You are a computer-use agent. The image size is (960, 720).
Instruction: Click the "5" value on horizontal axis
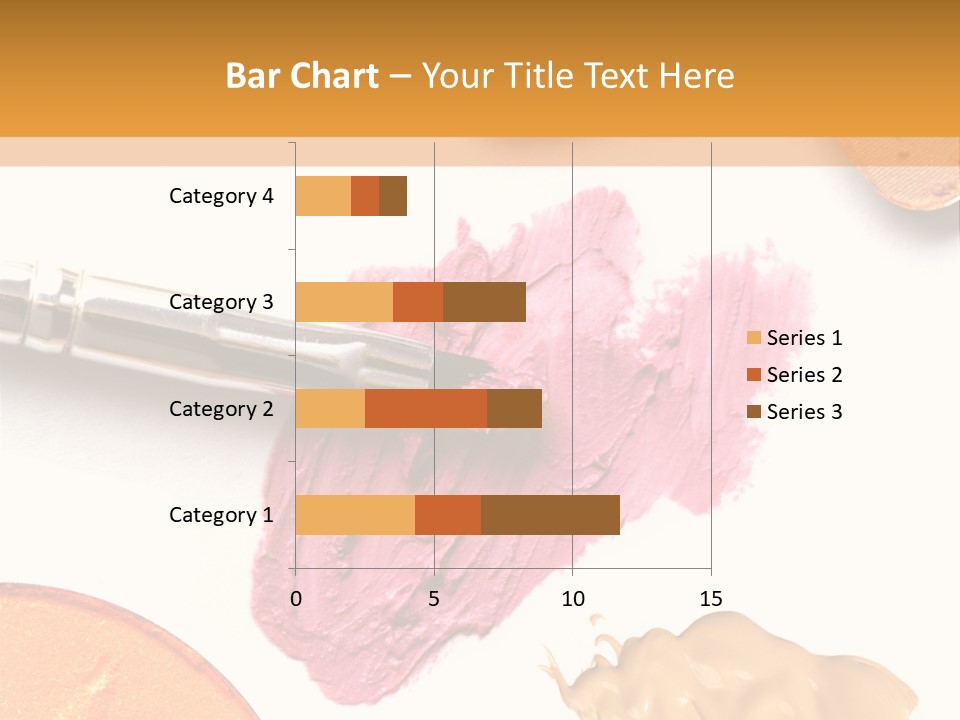point(434,599)
